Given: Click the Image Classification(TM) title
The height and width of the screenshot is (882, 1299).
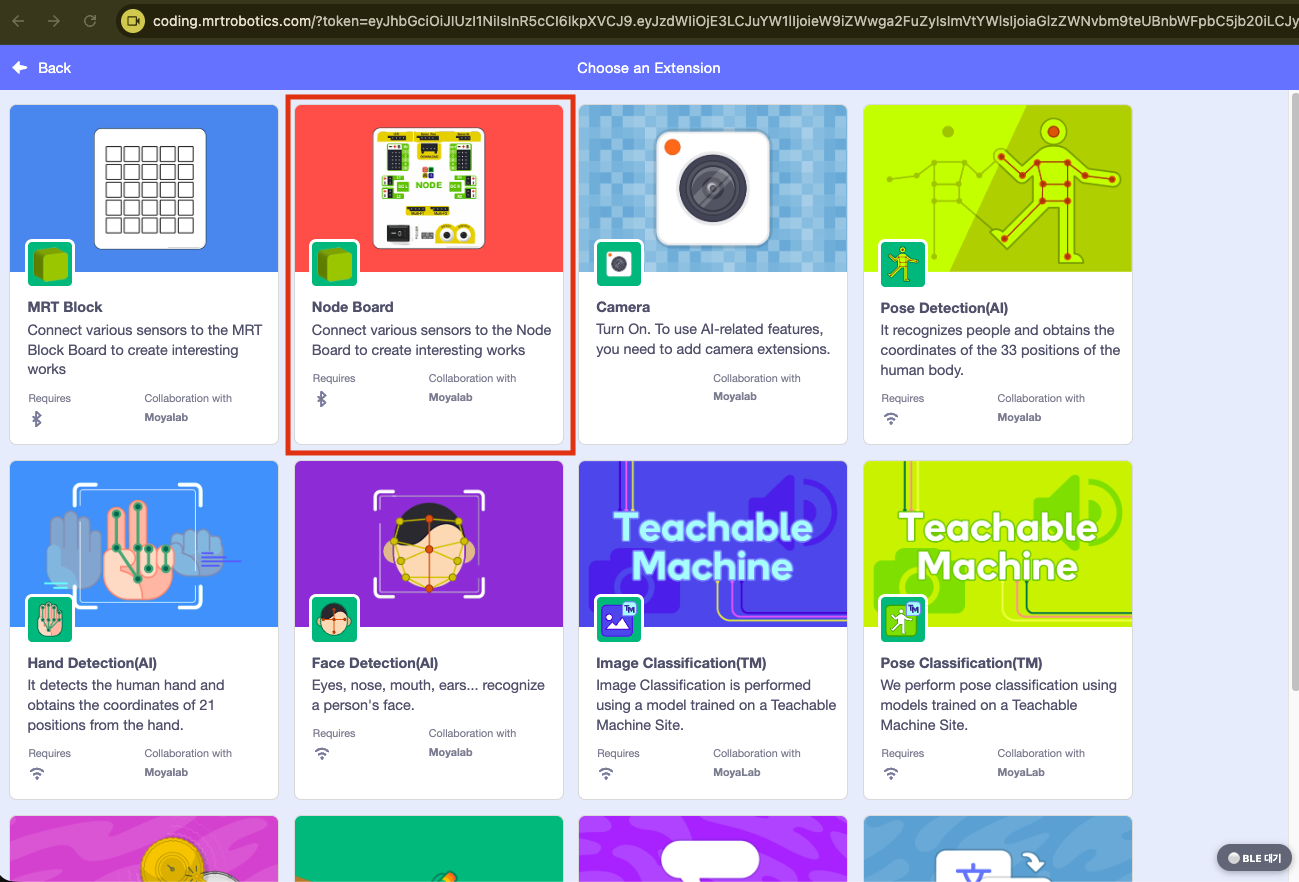Looking at the screenshot, I should [x=681, y=663].
